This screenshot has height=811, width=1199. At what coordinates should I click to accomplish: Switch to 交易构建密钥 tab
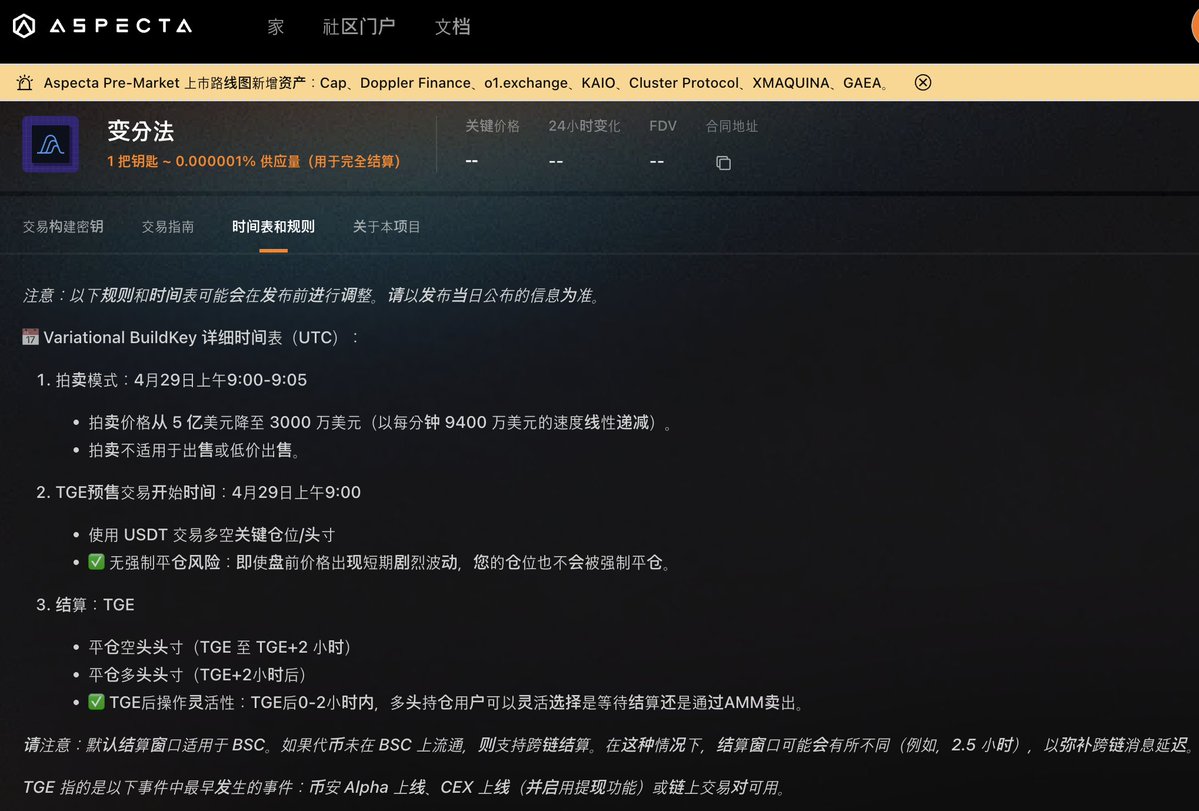(x=63, y=226)
